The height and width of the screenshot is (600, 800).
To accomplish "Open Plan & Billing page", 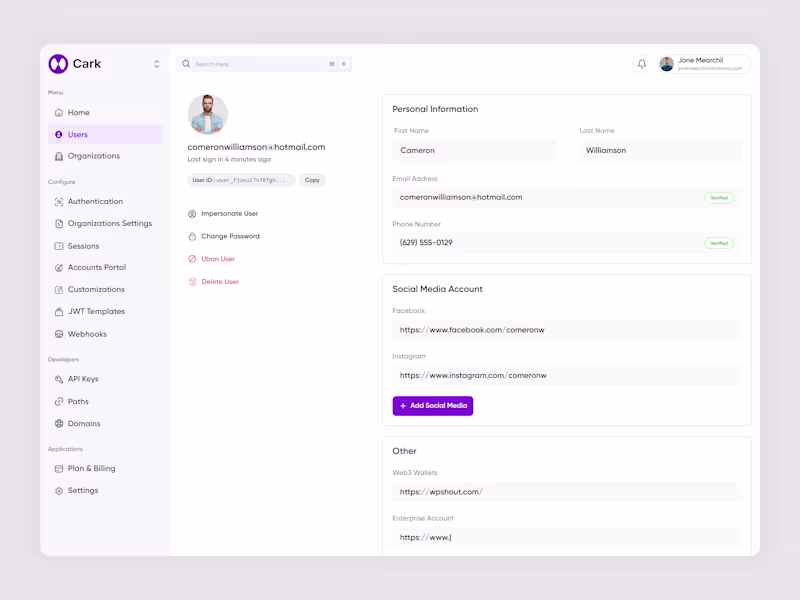I will pyautogui.click(x=105, y=468).
